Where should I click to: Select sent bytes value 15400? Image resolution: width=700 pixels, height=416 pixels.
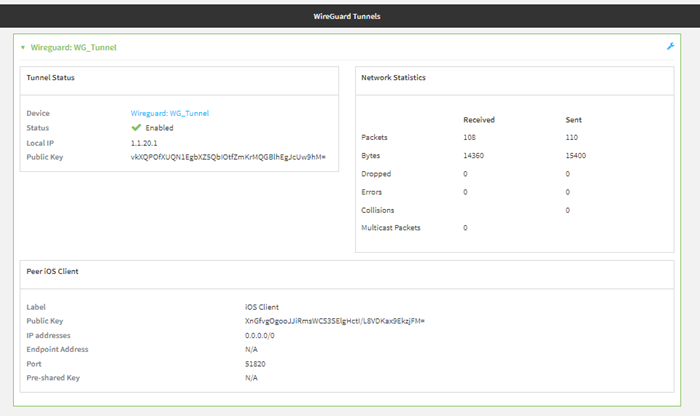pyautogui.click(x=575, y=156)
